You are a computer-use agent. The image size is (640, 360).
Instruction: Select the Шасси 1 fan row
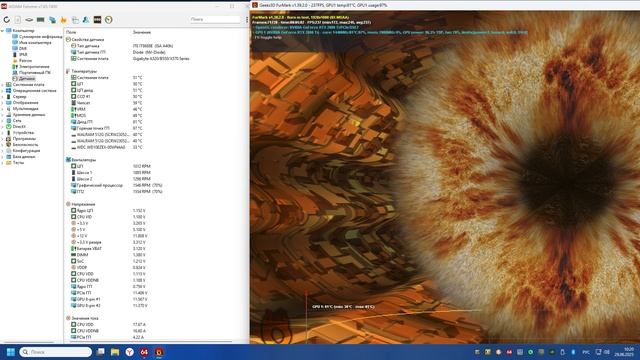(111, 173)
